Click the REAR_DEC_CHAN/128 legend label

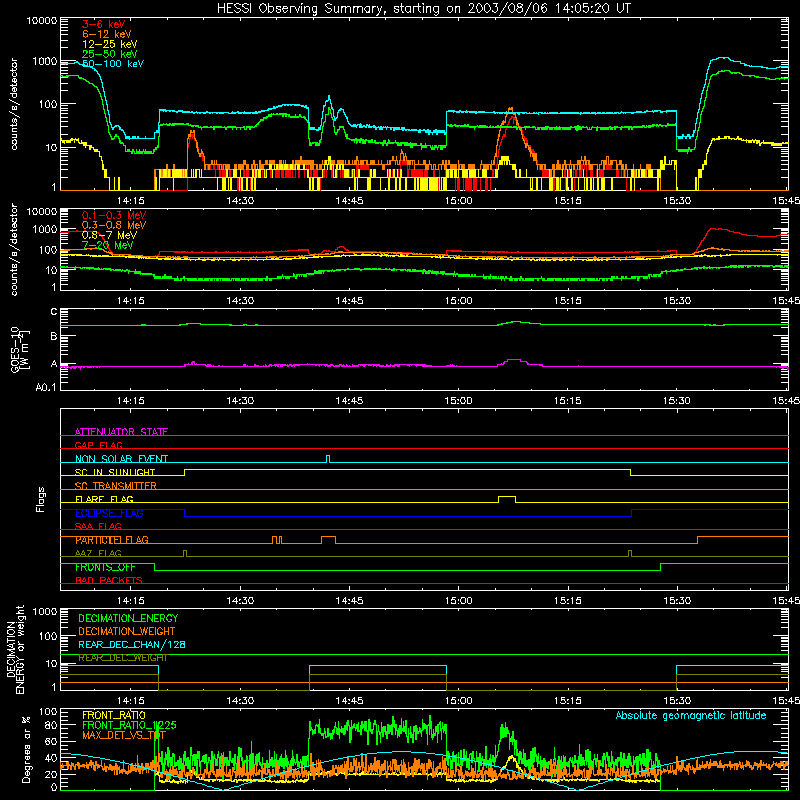pos(132,644)
